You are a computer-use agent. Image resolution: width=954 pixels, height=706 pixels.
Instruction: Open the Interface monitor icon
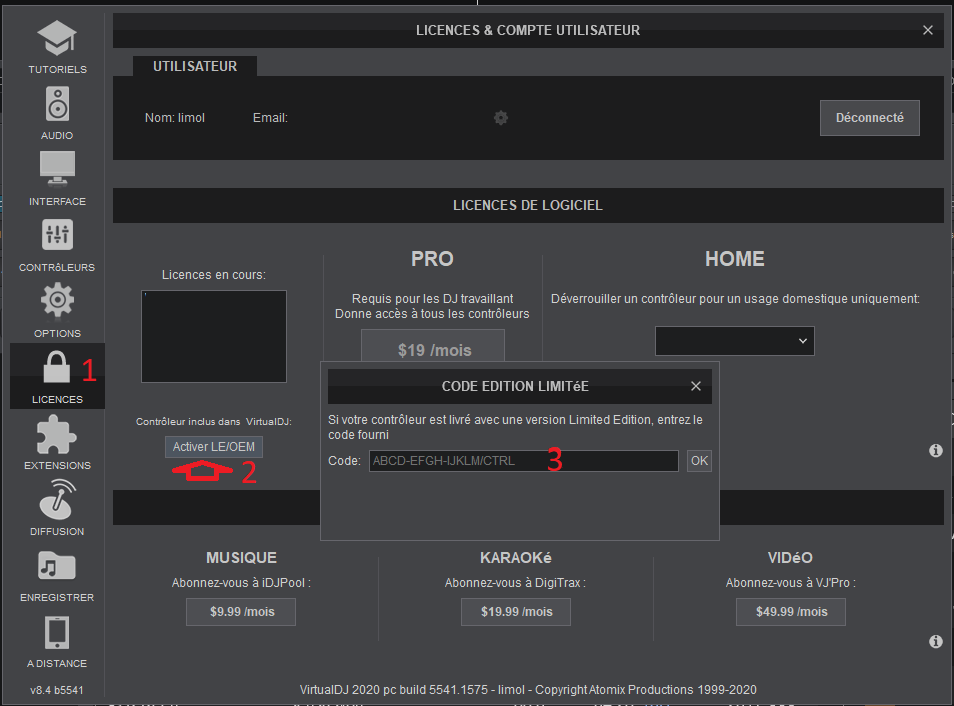click(57, 168)
